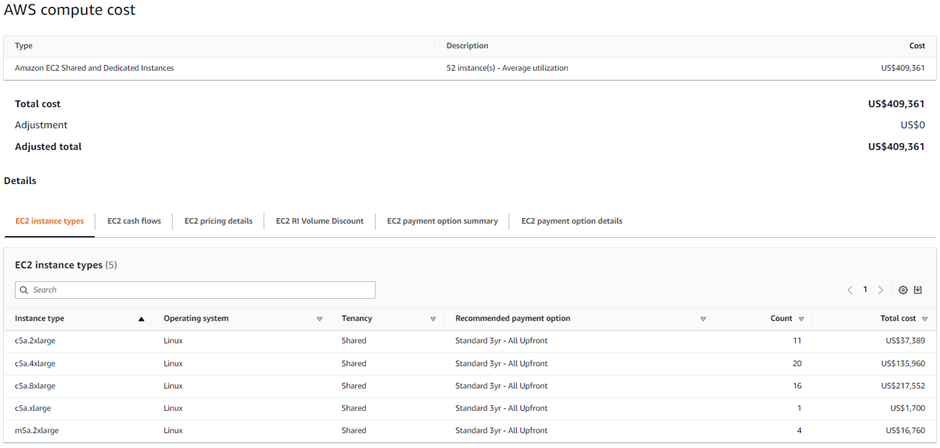Viewport: 940px width, 448px height.
Task: Click Amazon EC2 Shared and Dedicated Instances
Action: 94,68
